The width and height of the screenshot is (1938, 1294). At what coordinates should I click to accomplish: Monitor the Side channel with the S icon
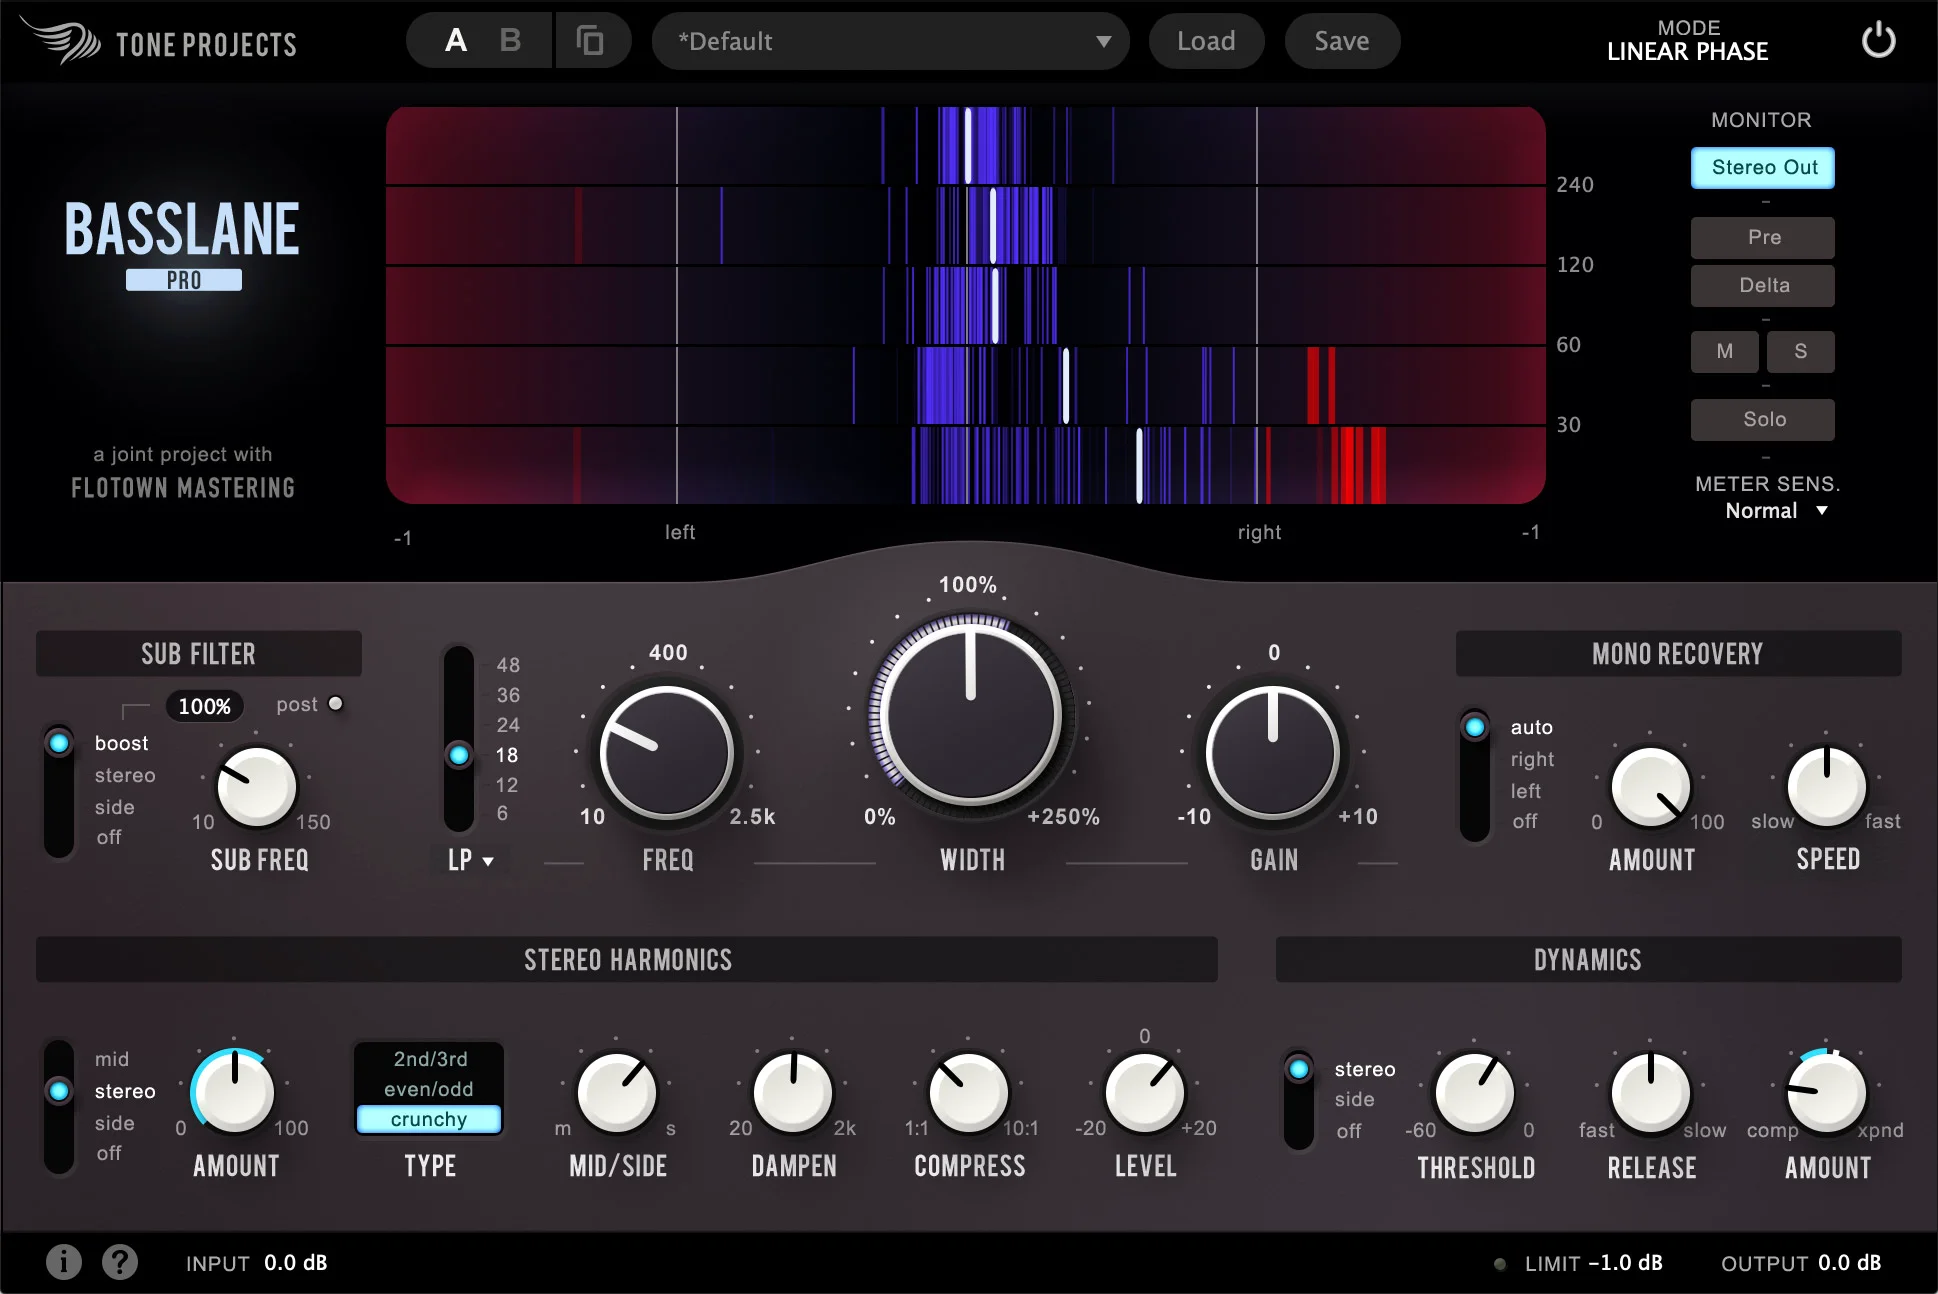click(1800, 351)
